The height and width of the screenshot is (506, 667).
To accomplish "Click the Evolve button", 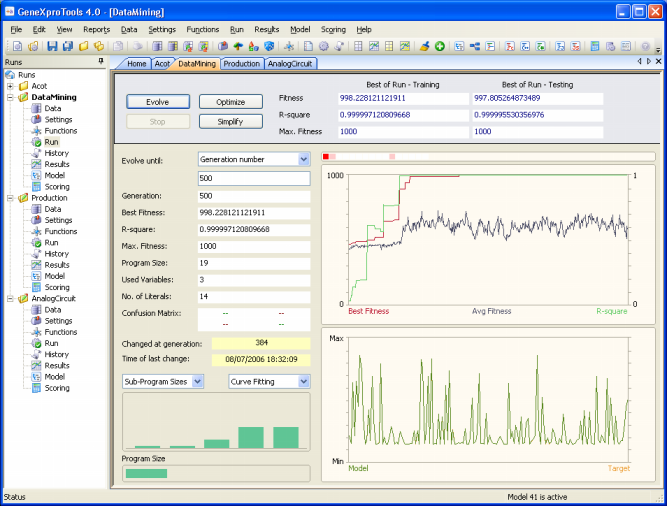I will 158,102.
